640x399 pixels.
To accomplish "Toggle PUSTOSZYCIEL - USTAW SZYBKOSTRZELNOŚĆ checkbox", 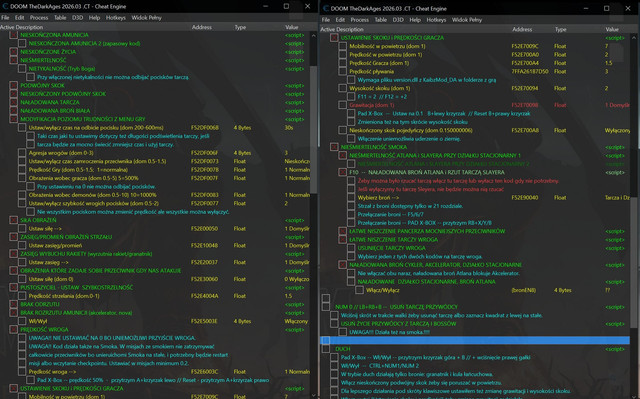I will pyautogui.click(x=13, y=288).
